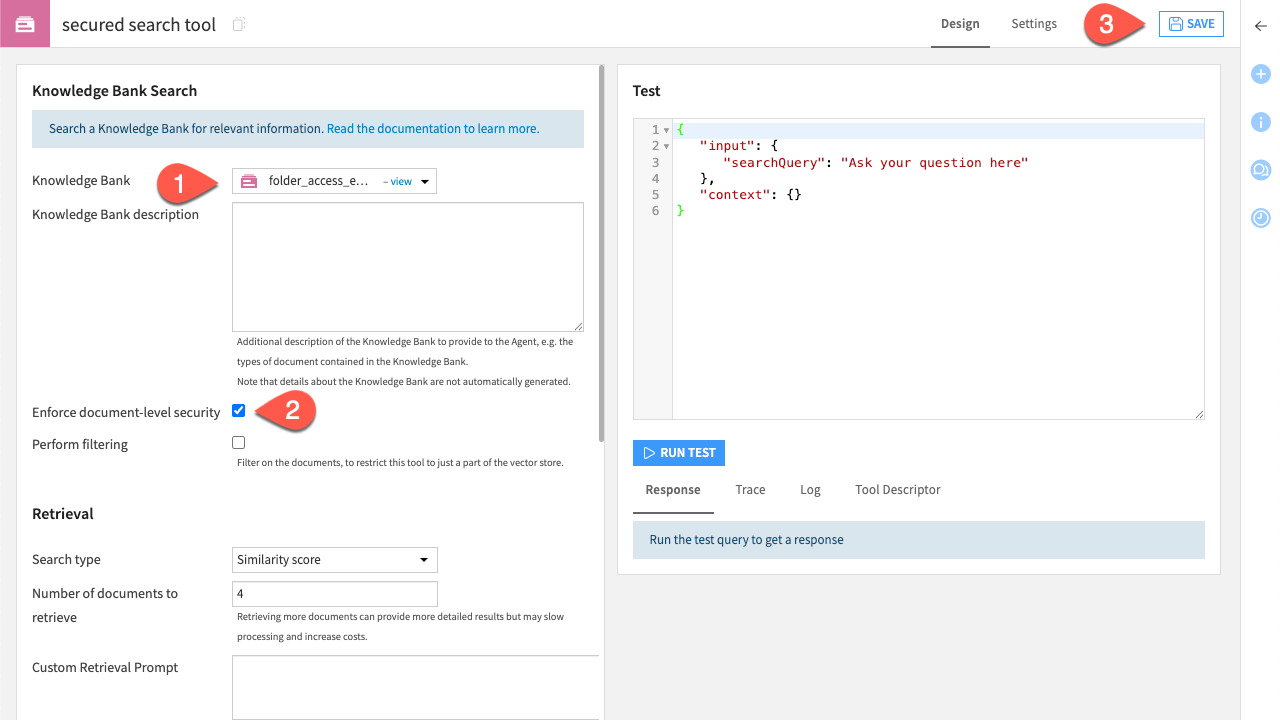Open the Search type Similarity score dropdown
The width and height of the screenshot is (1280, 720).
click(334, 559)
